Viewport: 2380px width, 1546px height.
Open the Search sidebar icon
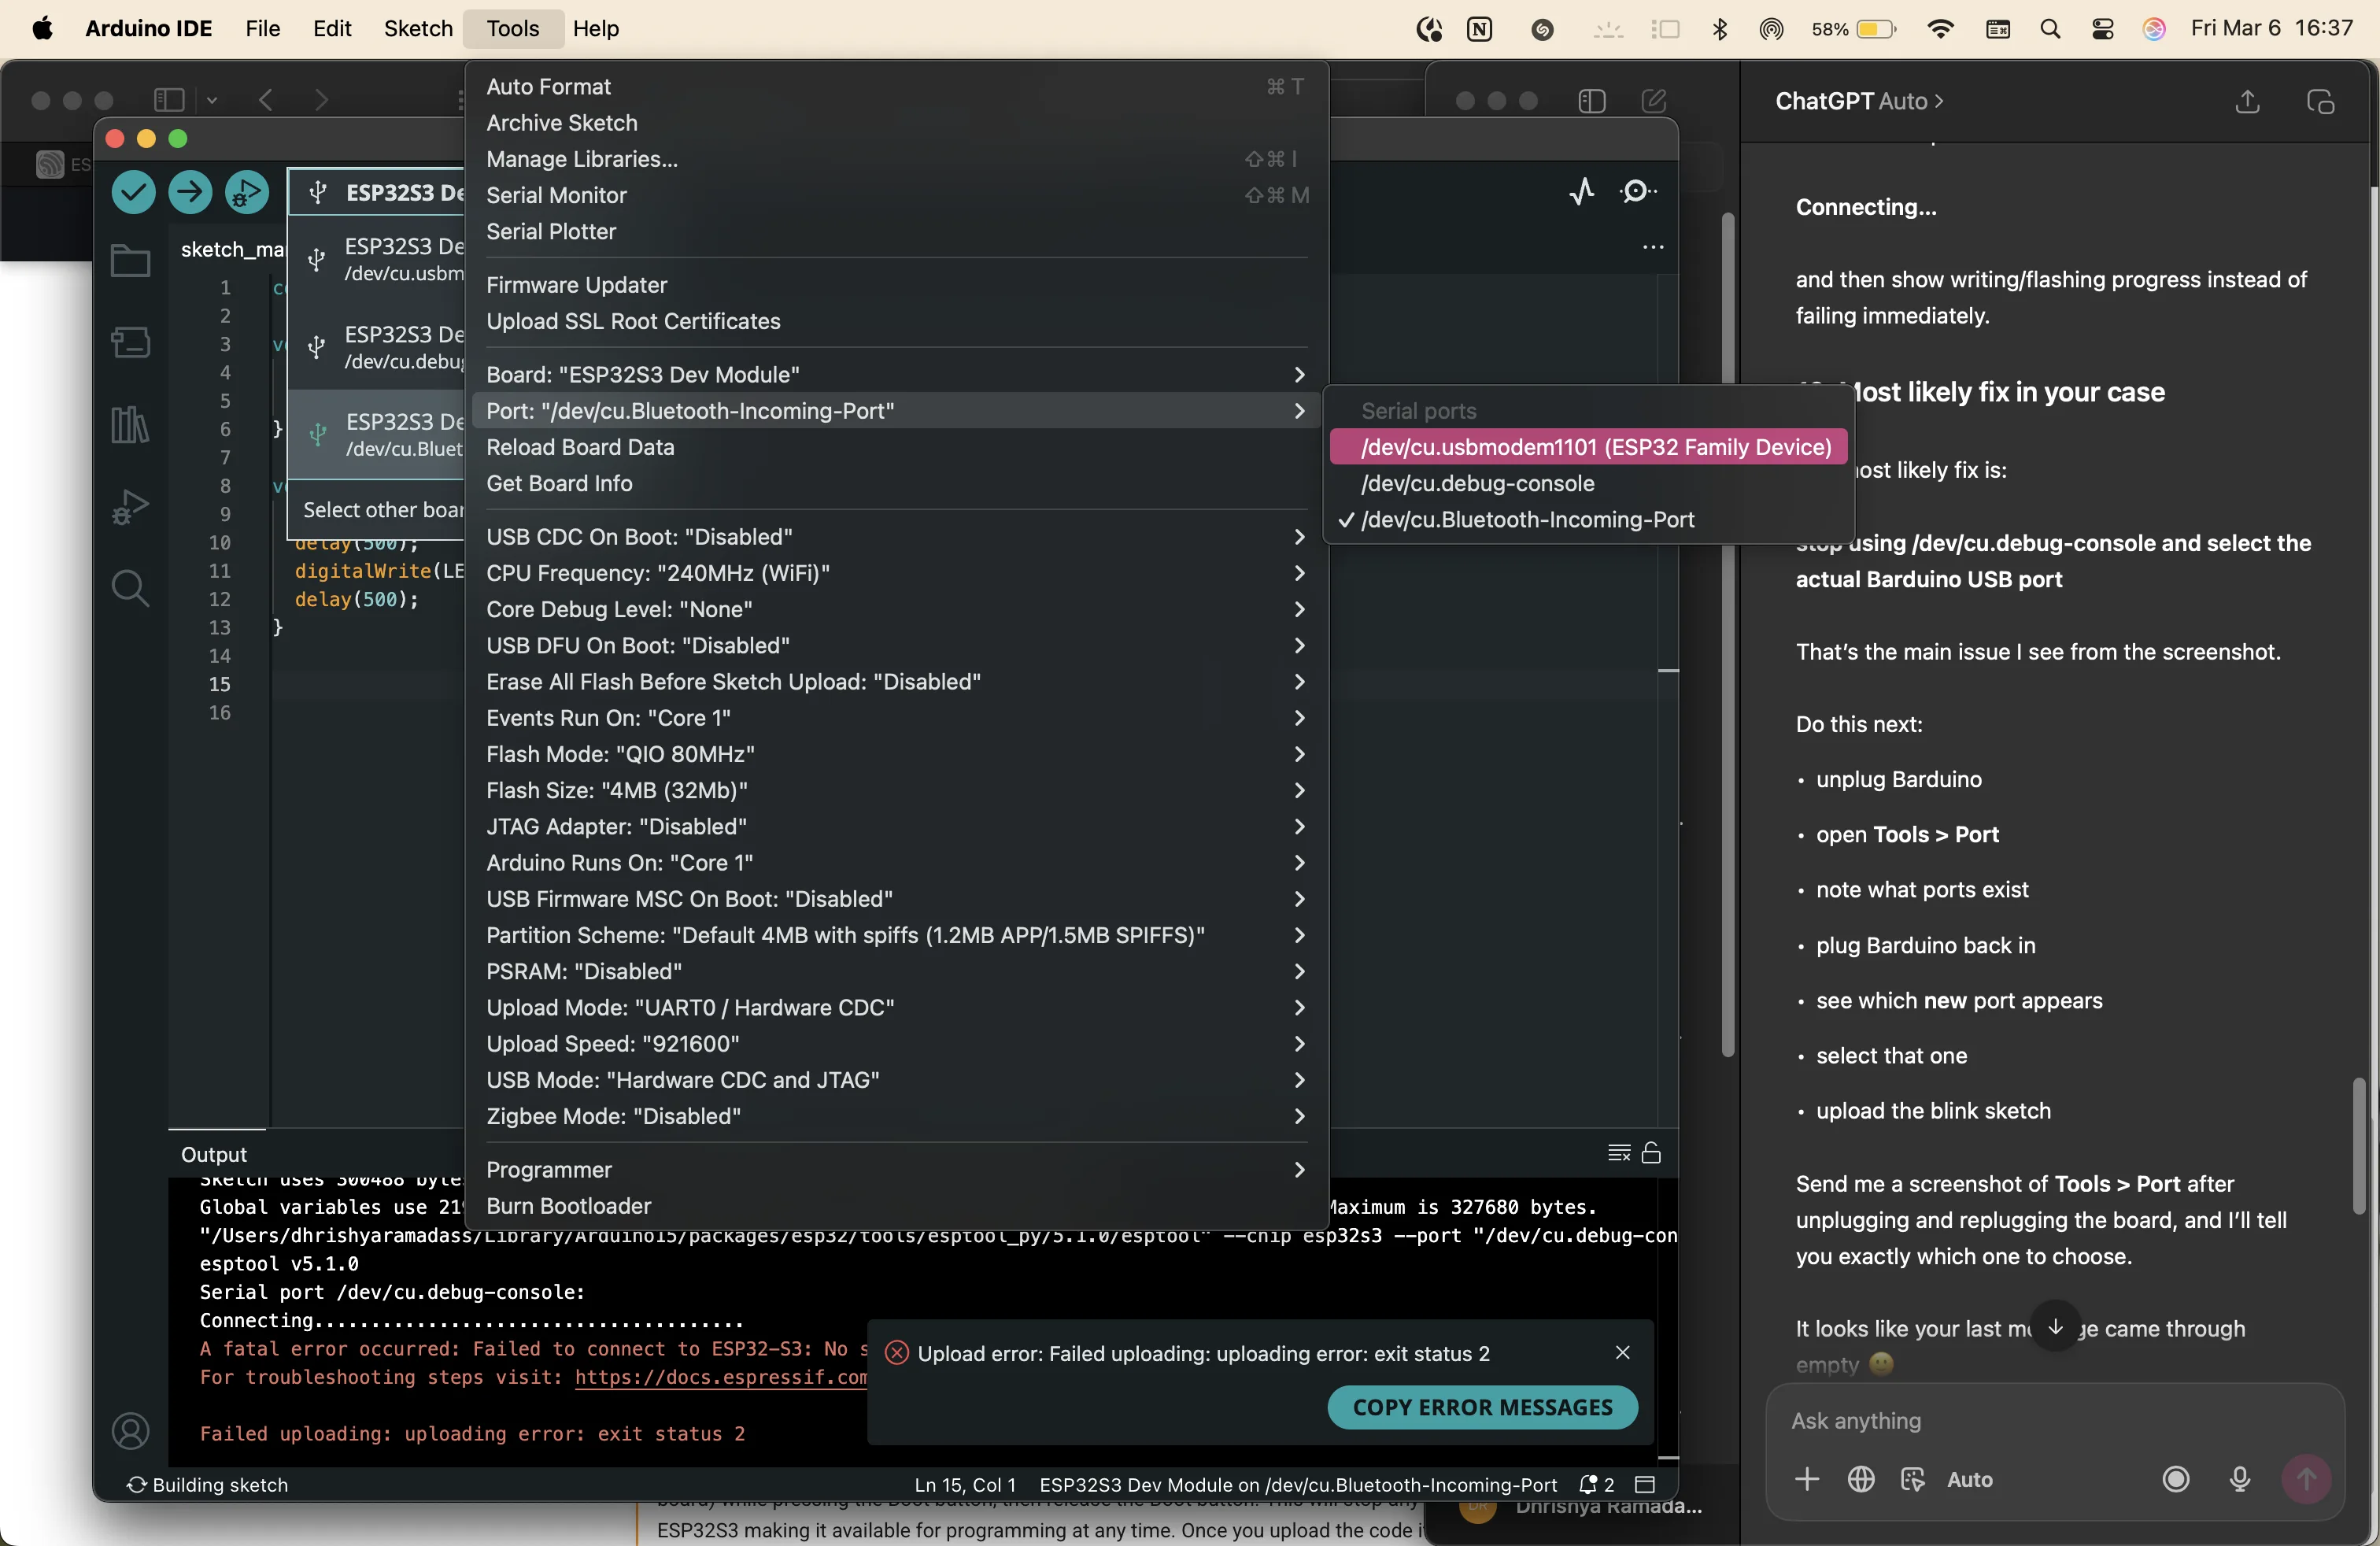(130, 588)
